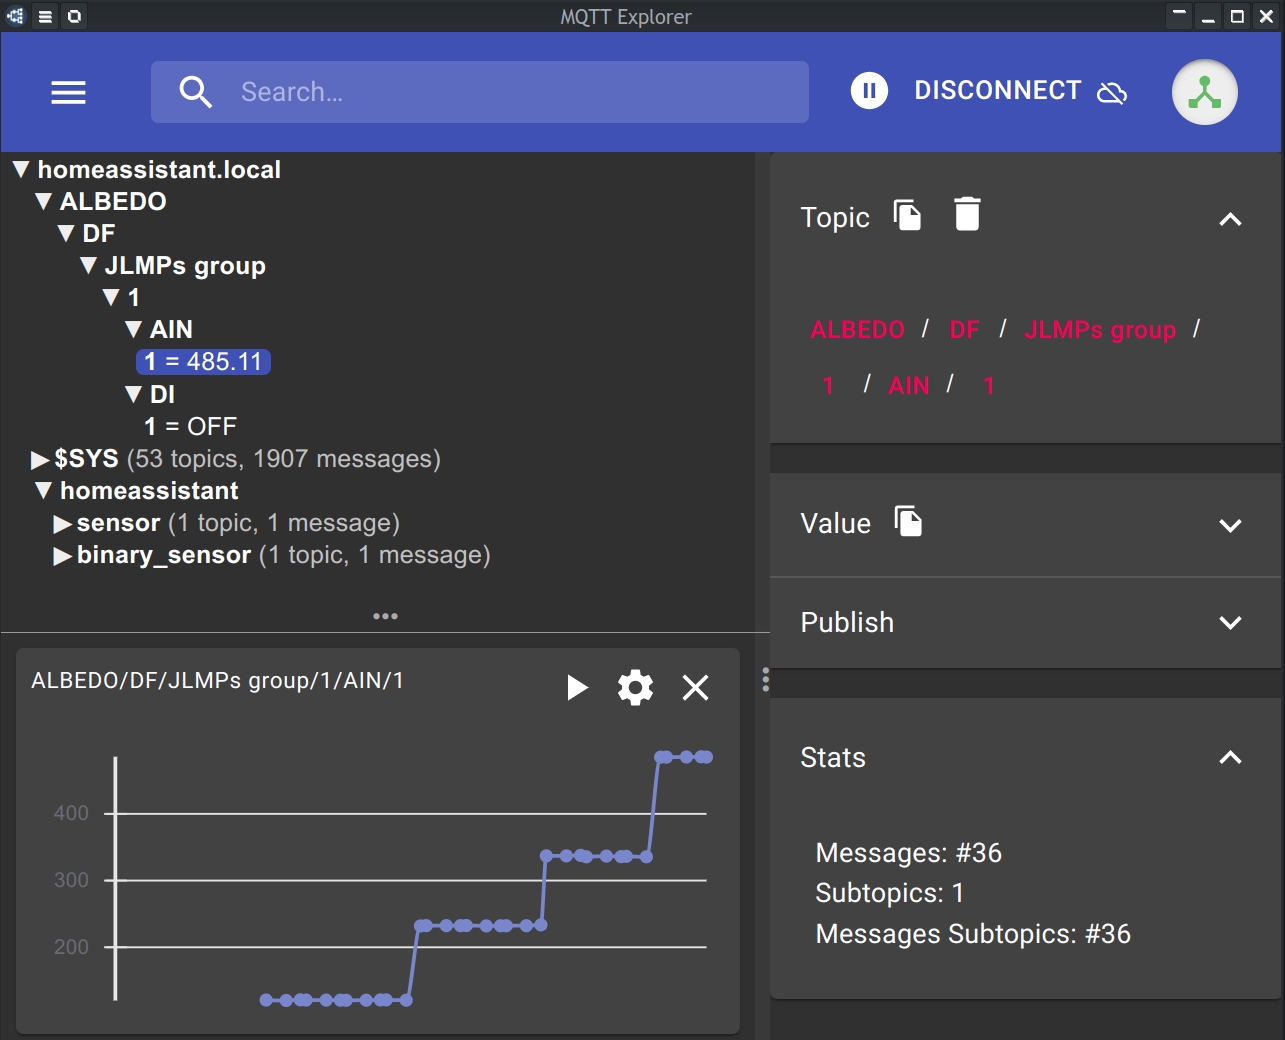Expand the $SYS tree node

[40, 459]
